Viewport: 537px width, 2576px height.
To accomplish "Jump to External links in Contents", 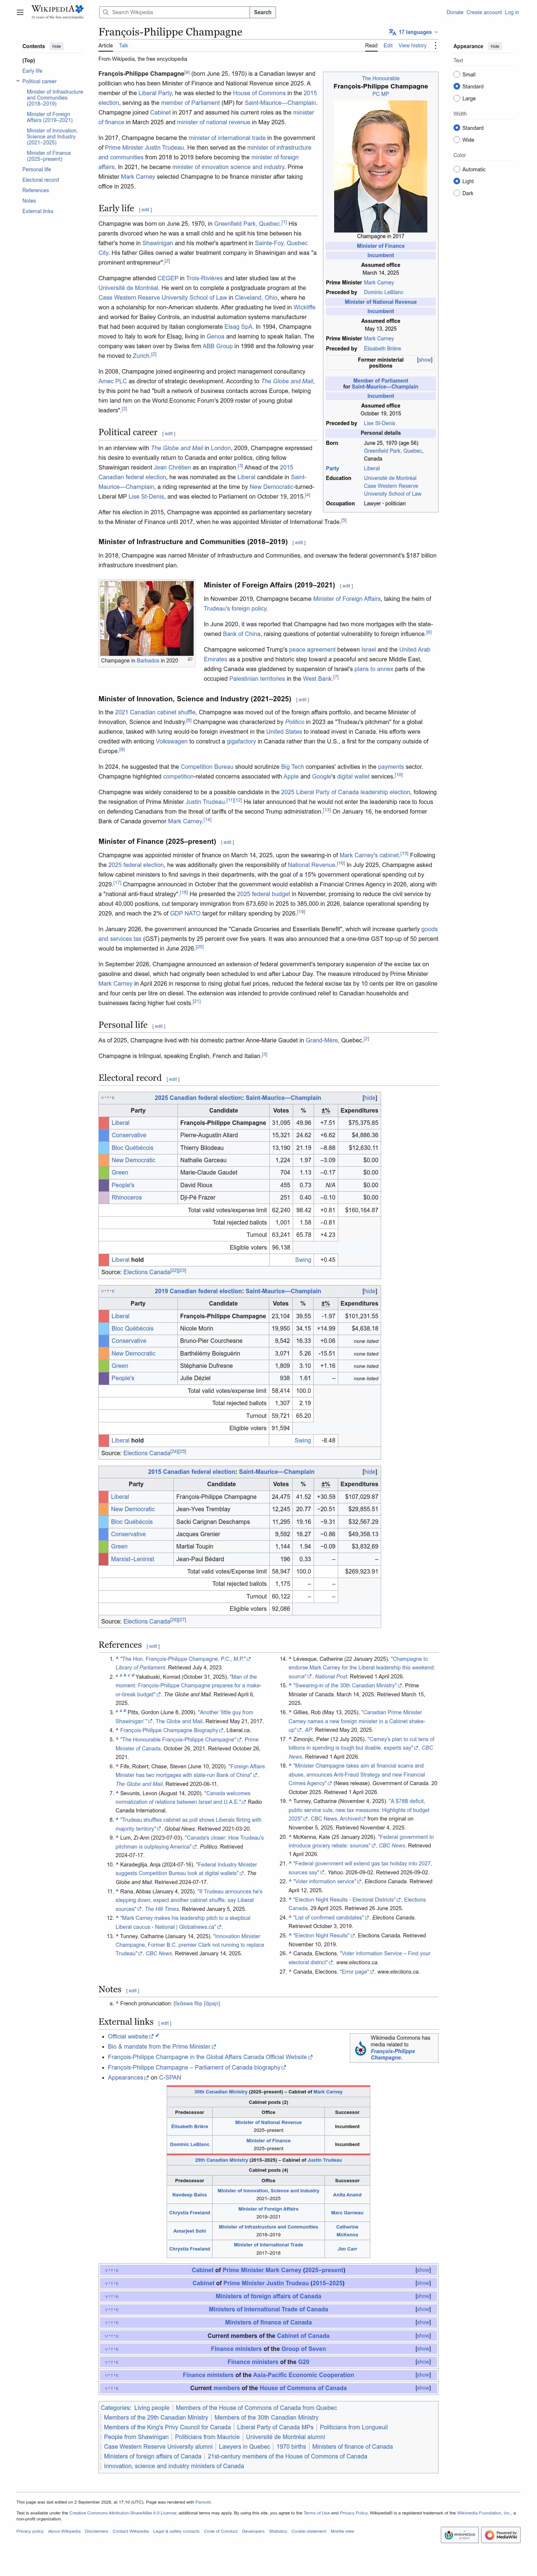I will tap(38, 211).
